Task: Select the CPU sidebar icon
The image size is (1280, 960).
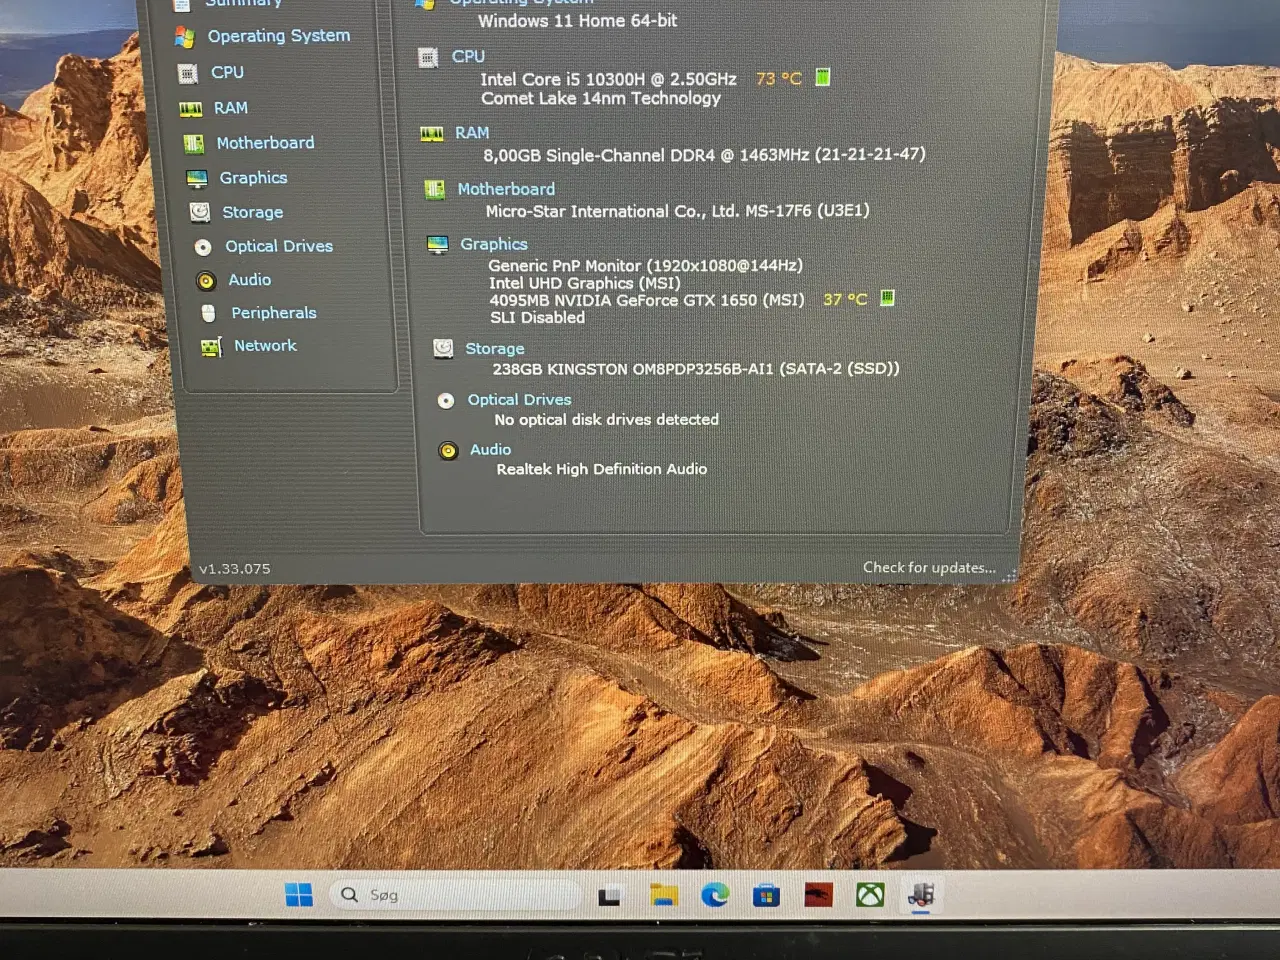Action: point(189,72)
